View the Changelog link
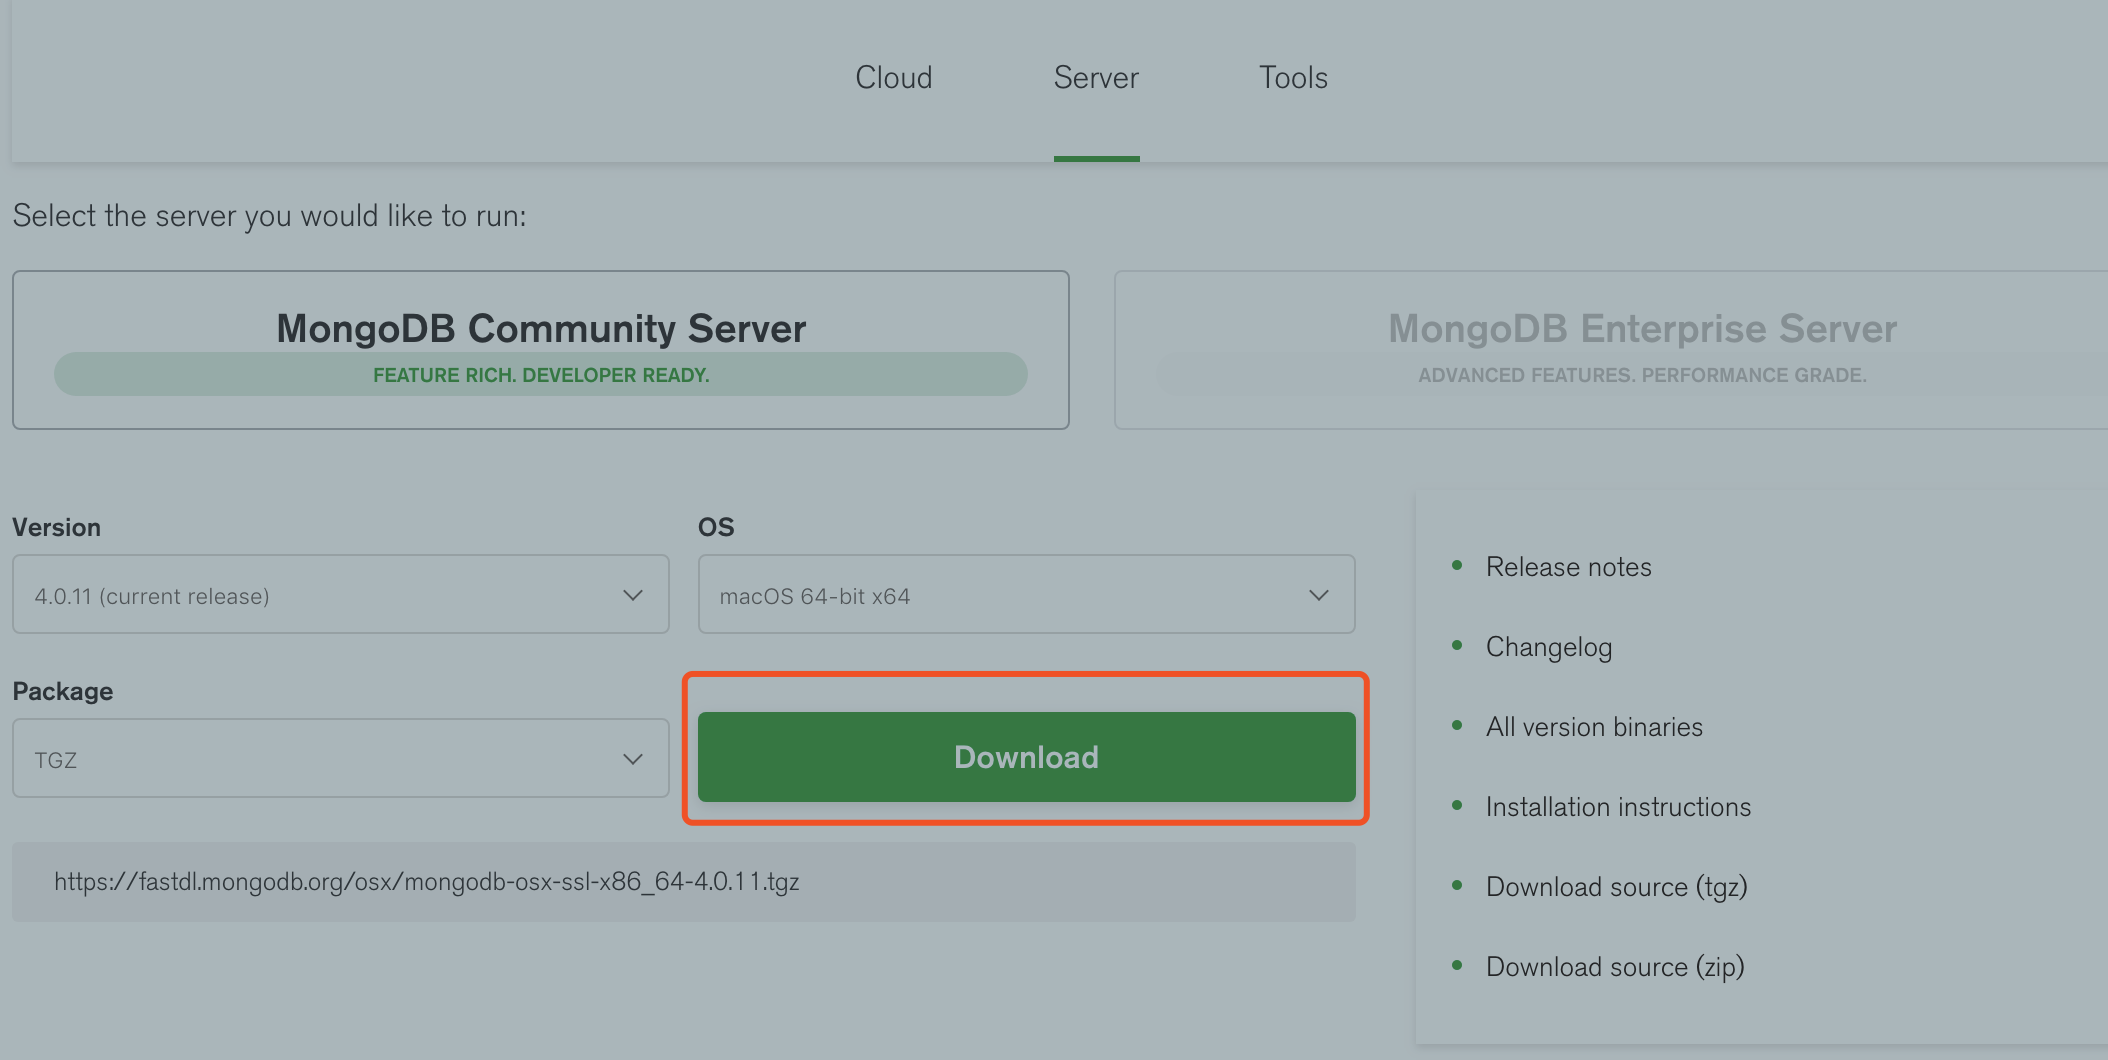This screenshot has height=1060, width=2108. 1548,647
